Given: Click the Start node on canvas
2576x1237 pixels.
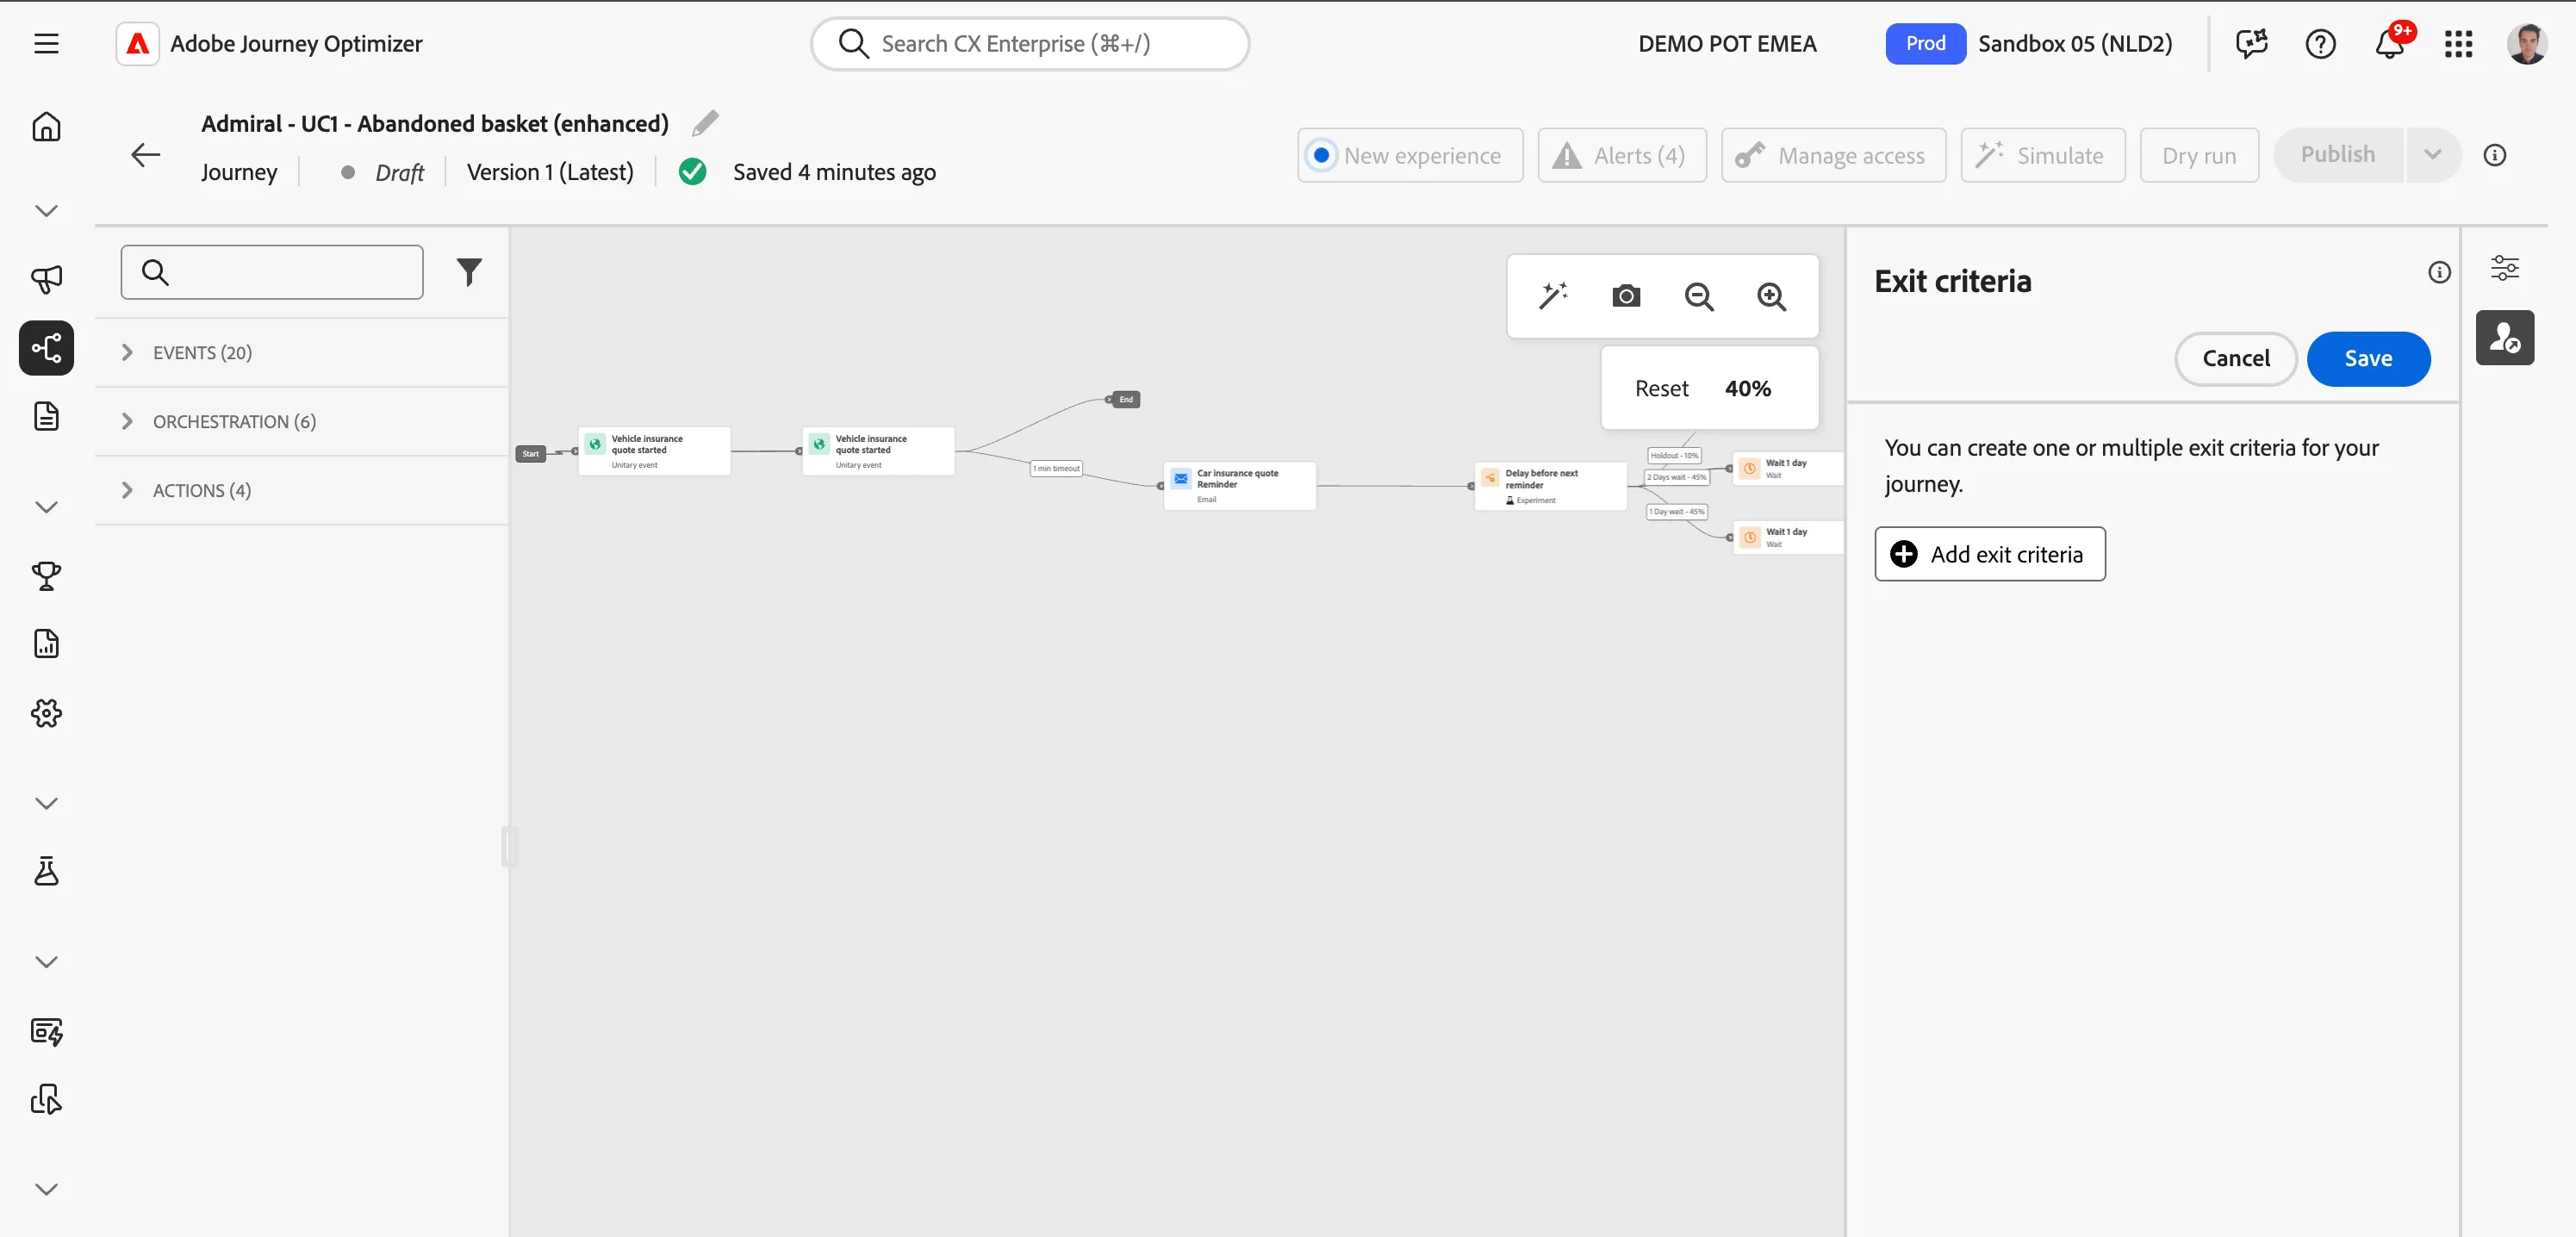Looking at the screenshot, I should [x=530, y=453].
